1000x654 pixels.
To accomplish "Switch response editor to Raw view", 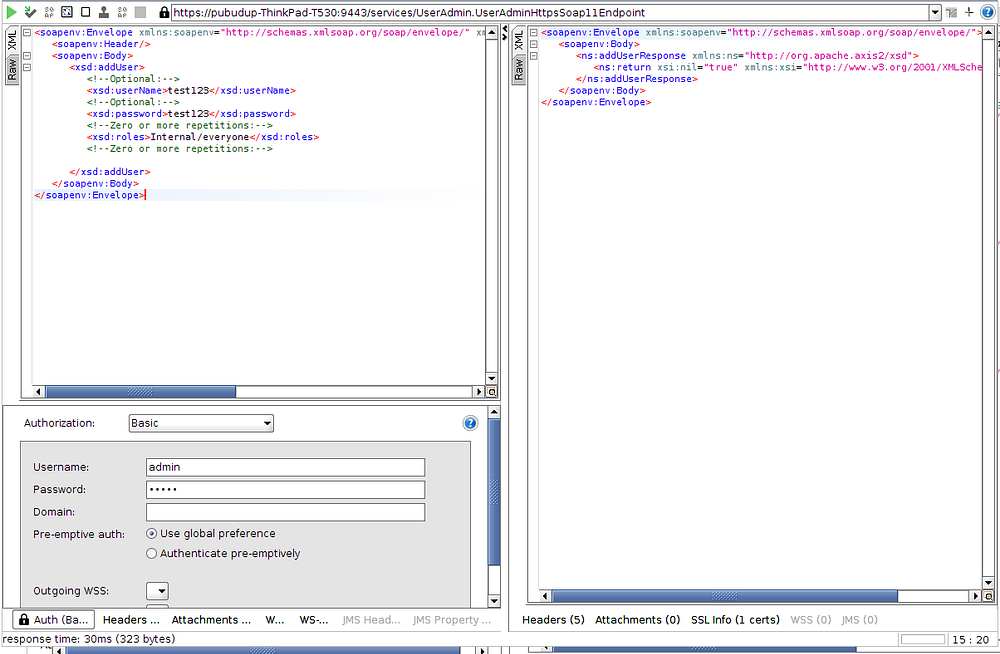I will click(518, 70).
